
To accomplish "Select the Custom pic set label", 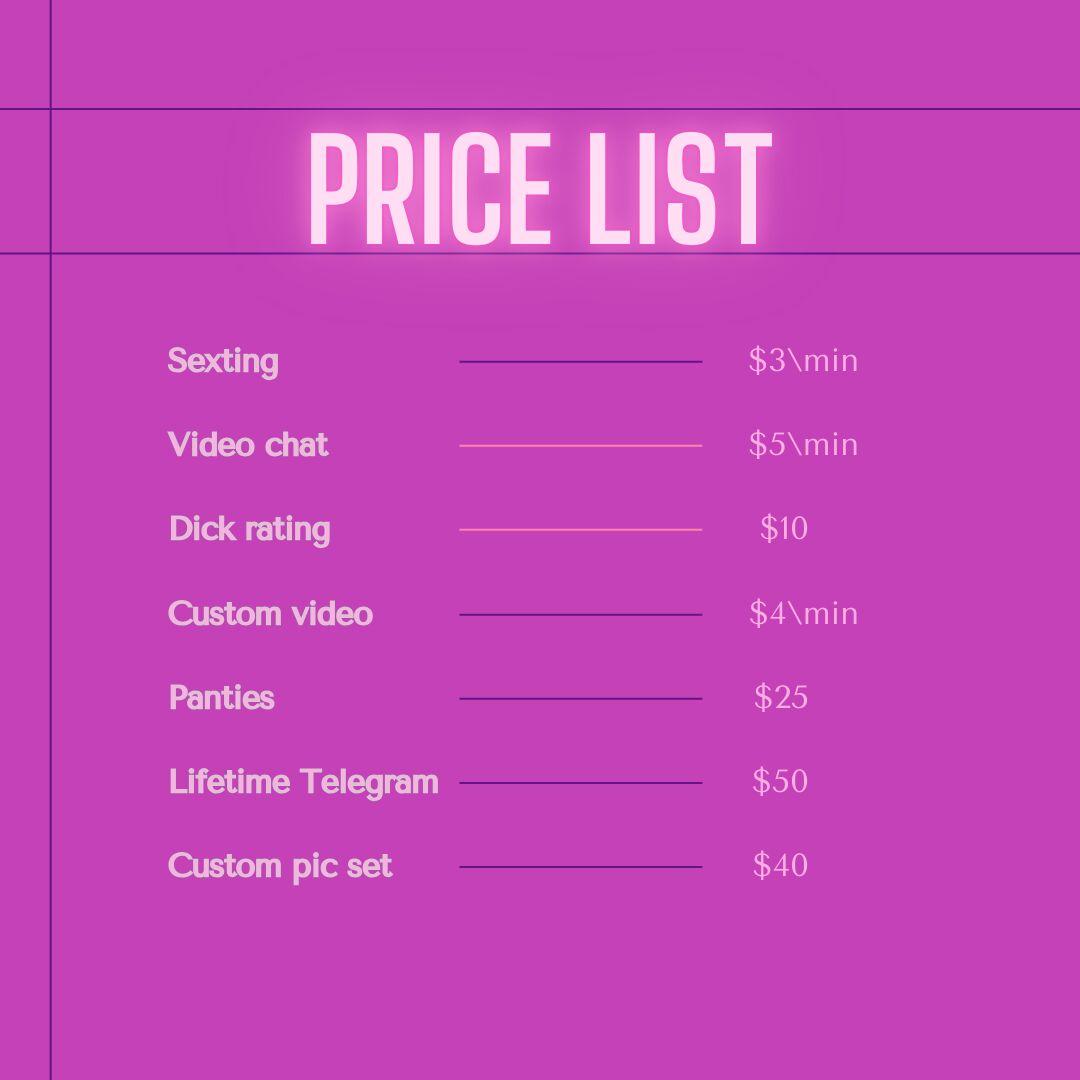I will (280, 866).
